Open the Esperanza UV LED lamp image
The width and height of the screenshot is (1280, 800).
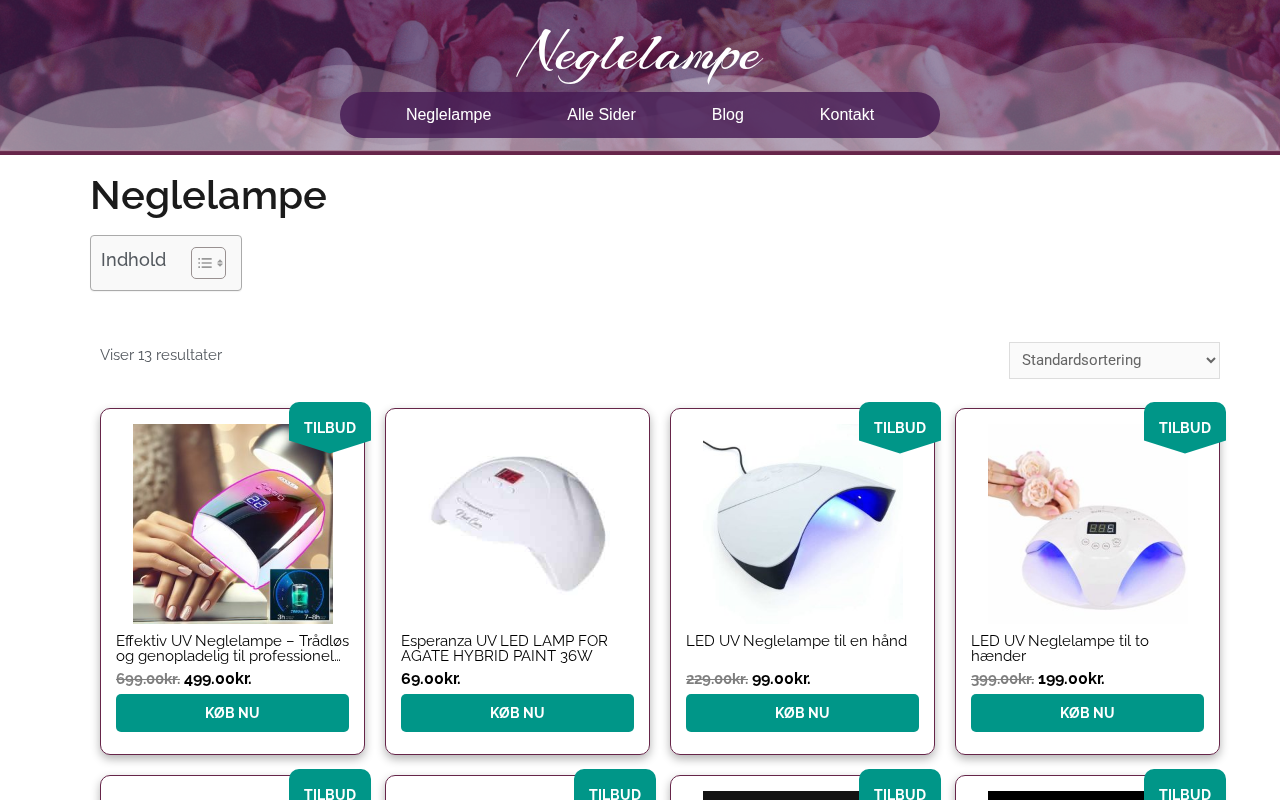point(518,524)
